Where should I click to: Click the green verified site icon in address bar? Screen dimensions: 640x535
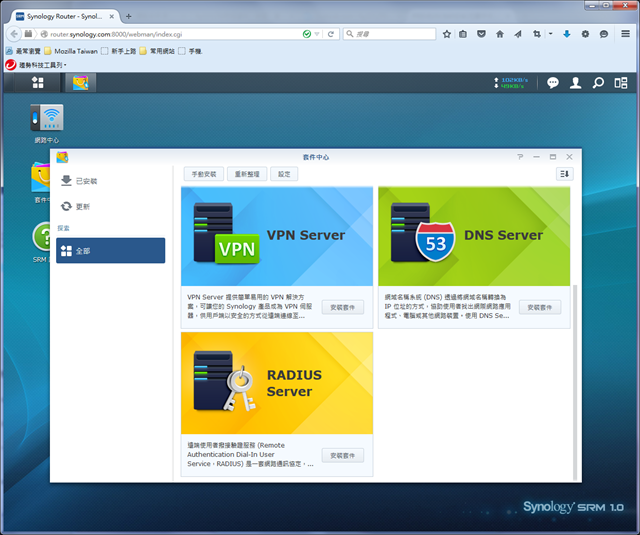tap(307, 34)
